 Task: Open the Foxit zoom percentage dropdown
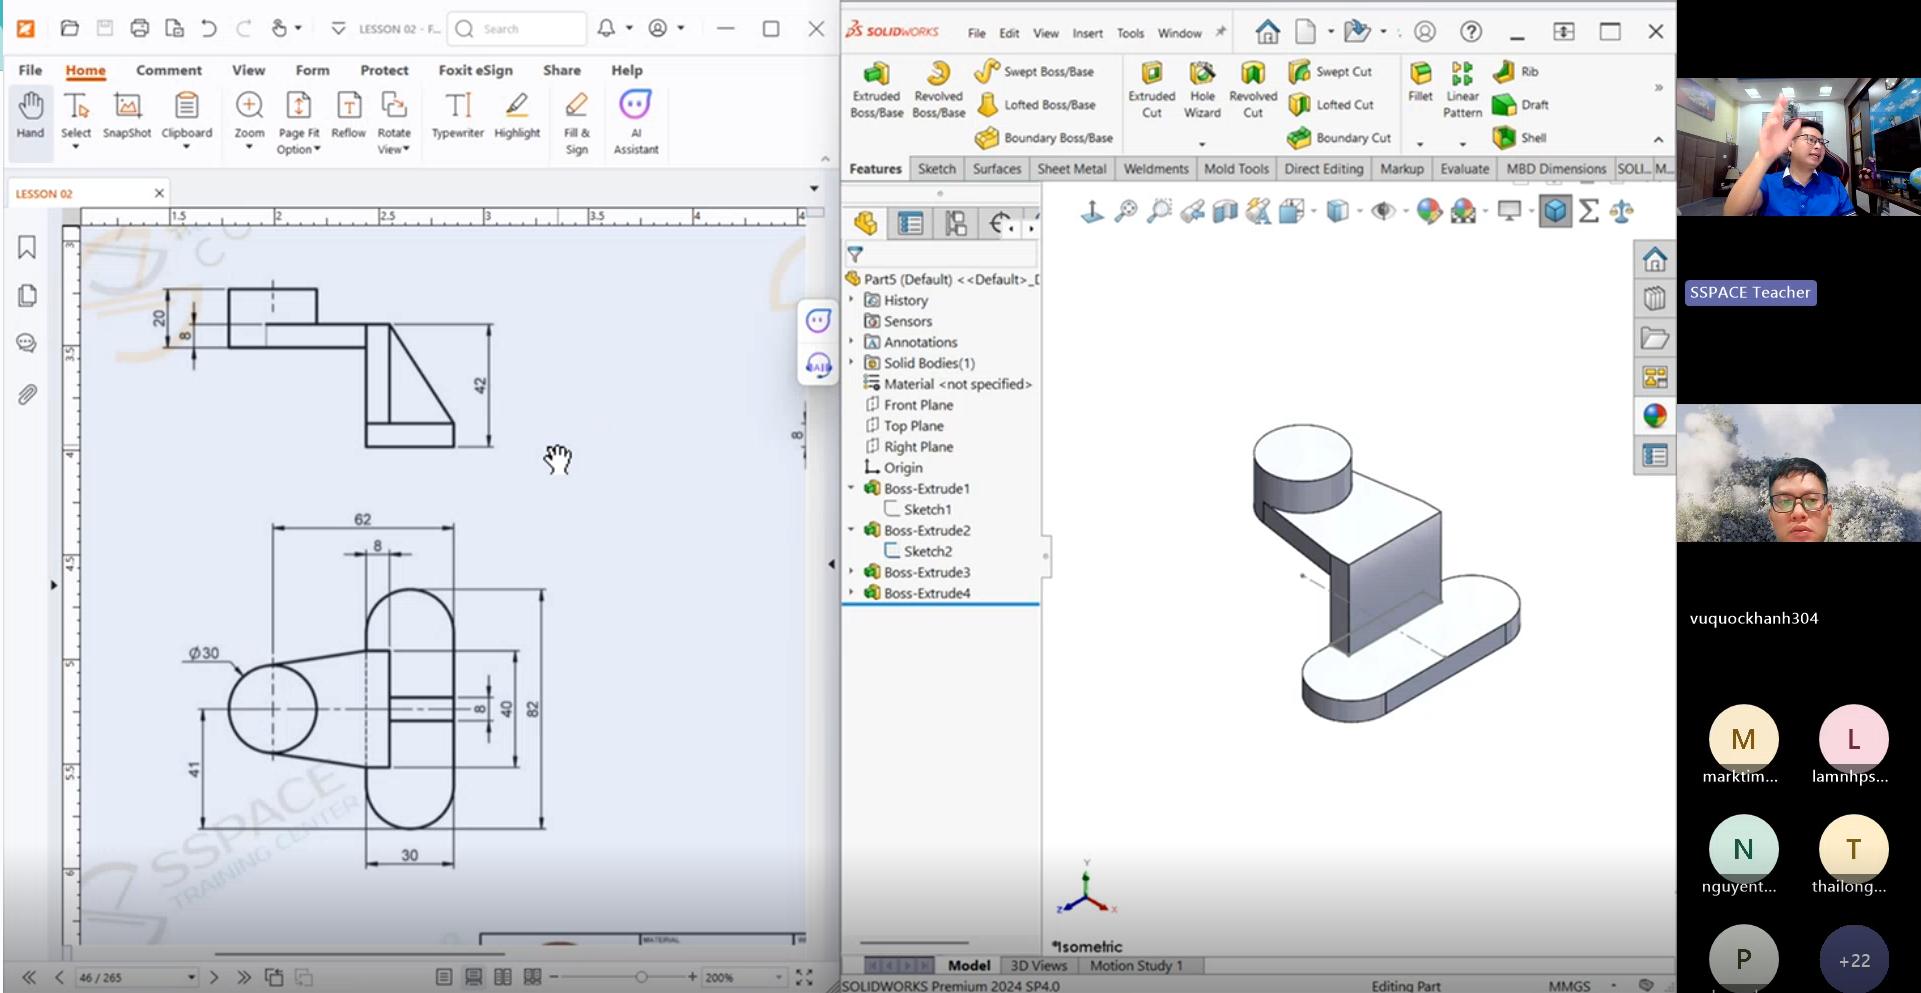[x=779, y=977]
